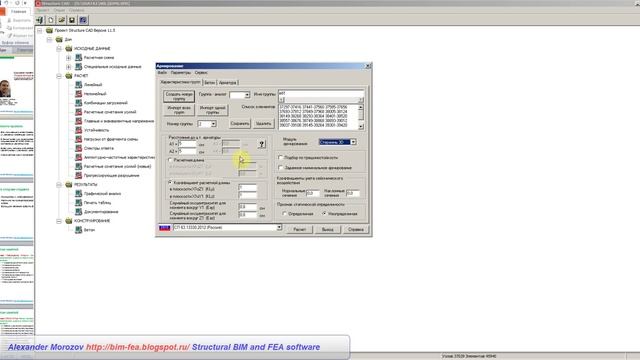Click the Устойчивость icon
This screenshot has width=640, height=360.
(78, 130)
